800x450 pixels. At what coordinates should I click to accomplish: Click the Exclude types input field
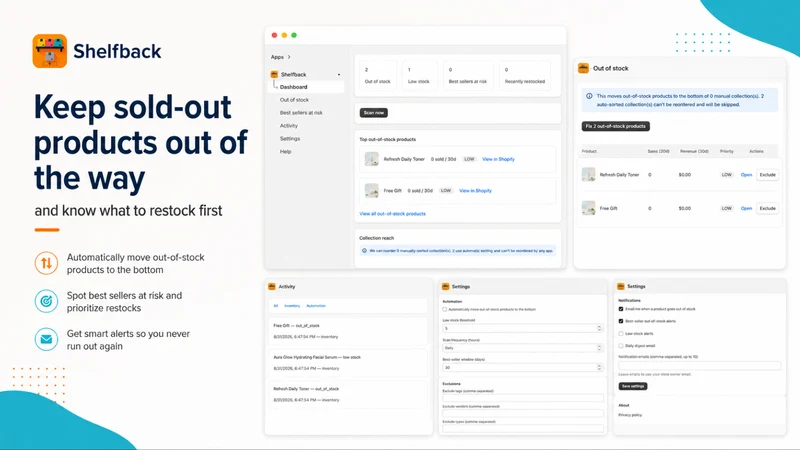coord(523,429)
